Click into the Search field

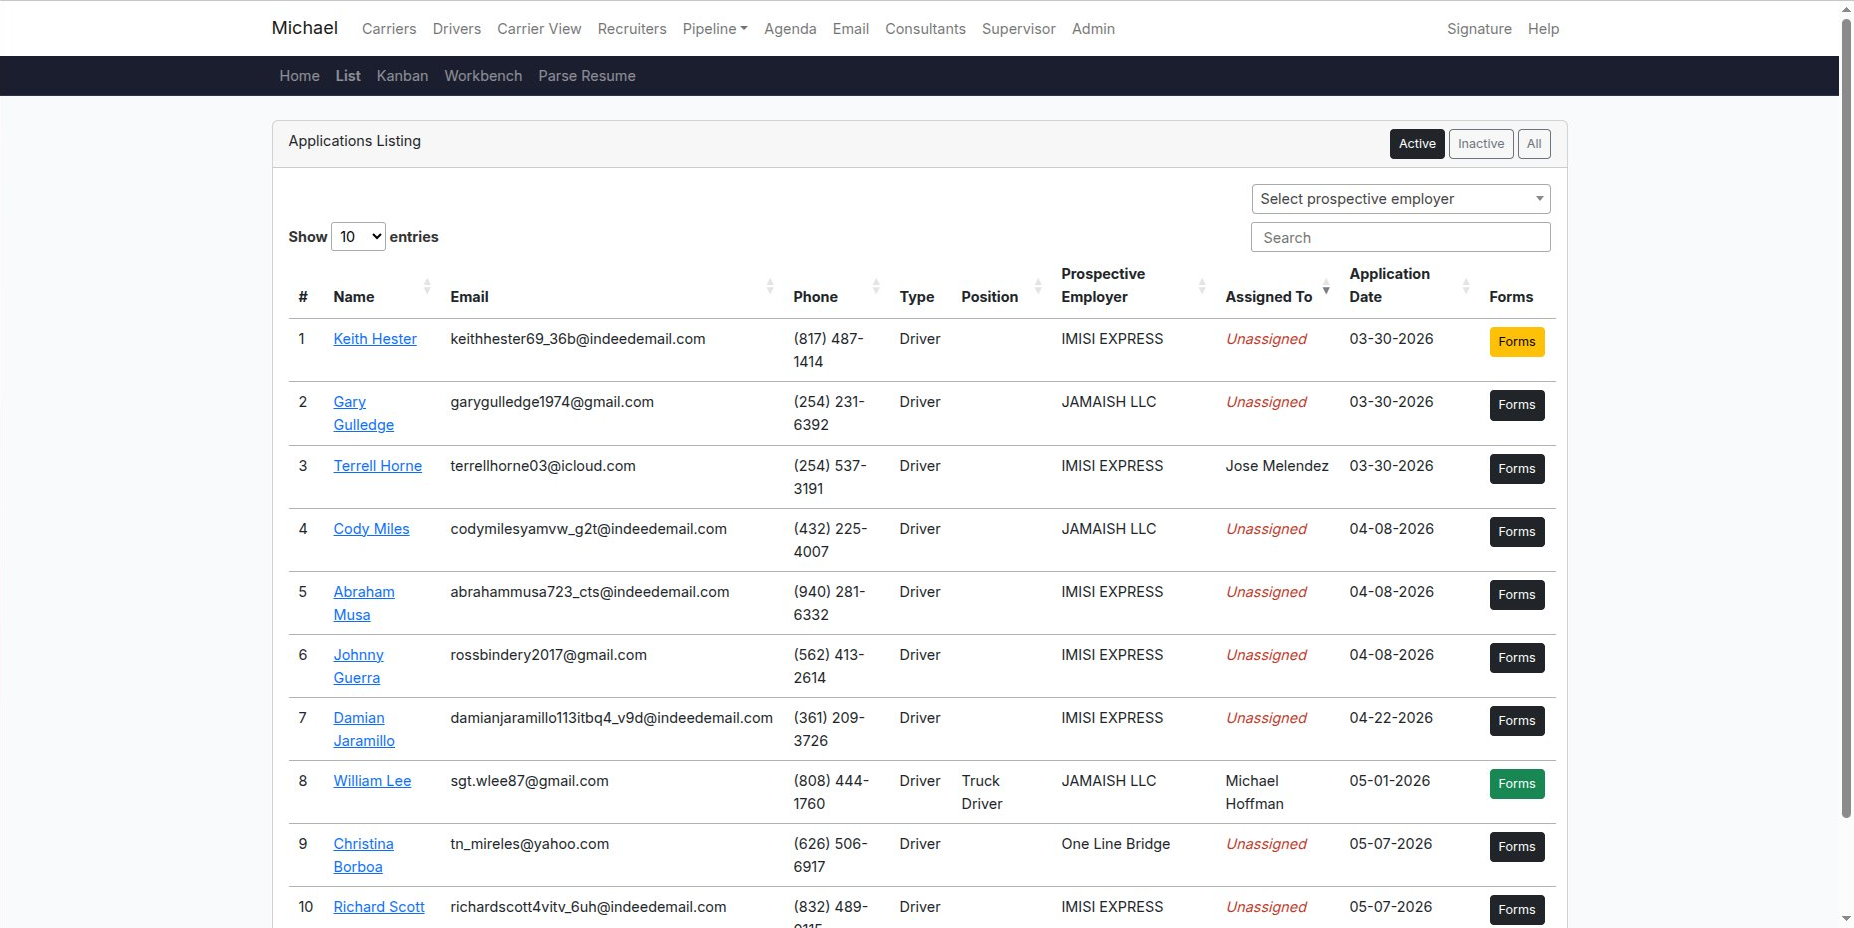[x=1401, y=238]
